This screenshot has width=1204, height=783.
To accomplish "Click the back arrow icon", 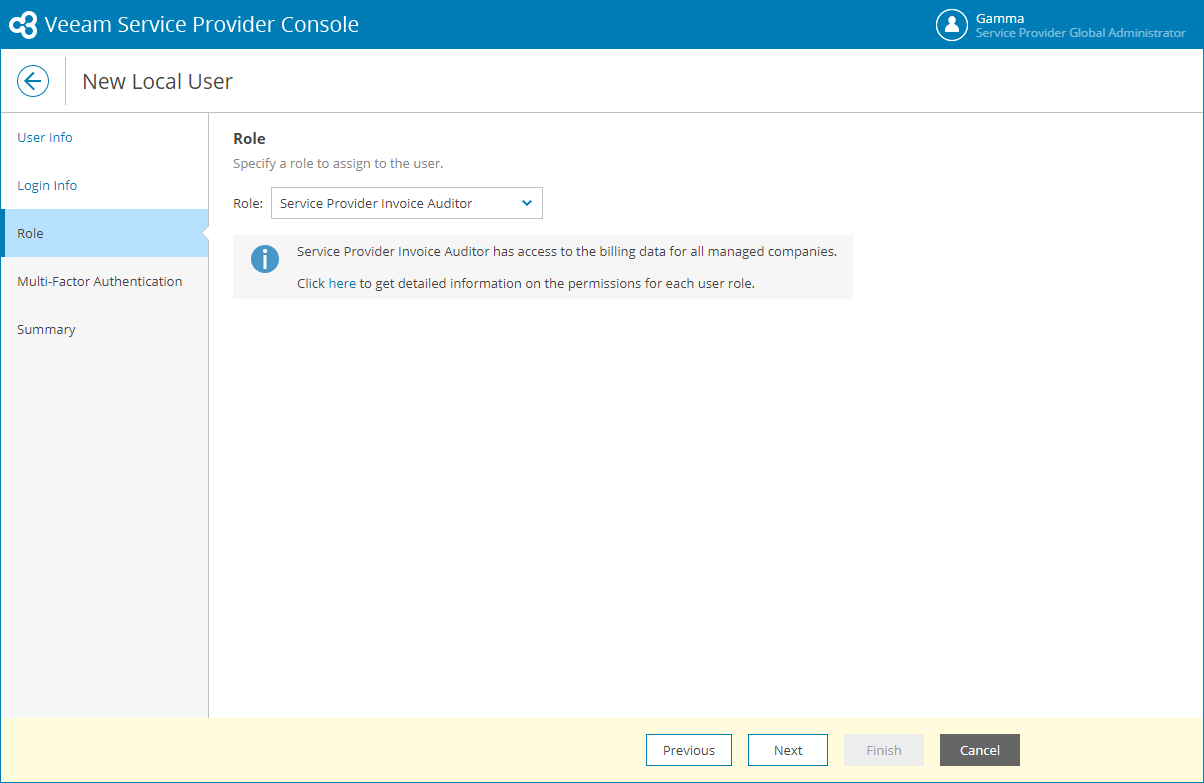I will 33,81.
